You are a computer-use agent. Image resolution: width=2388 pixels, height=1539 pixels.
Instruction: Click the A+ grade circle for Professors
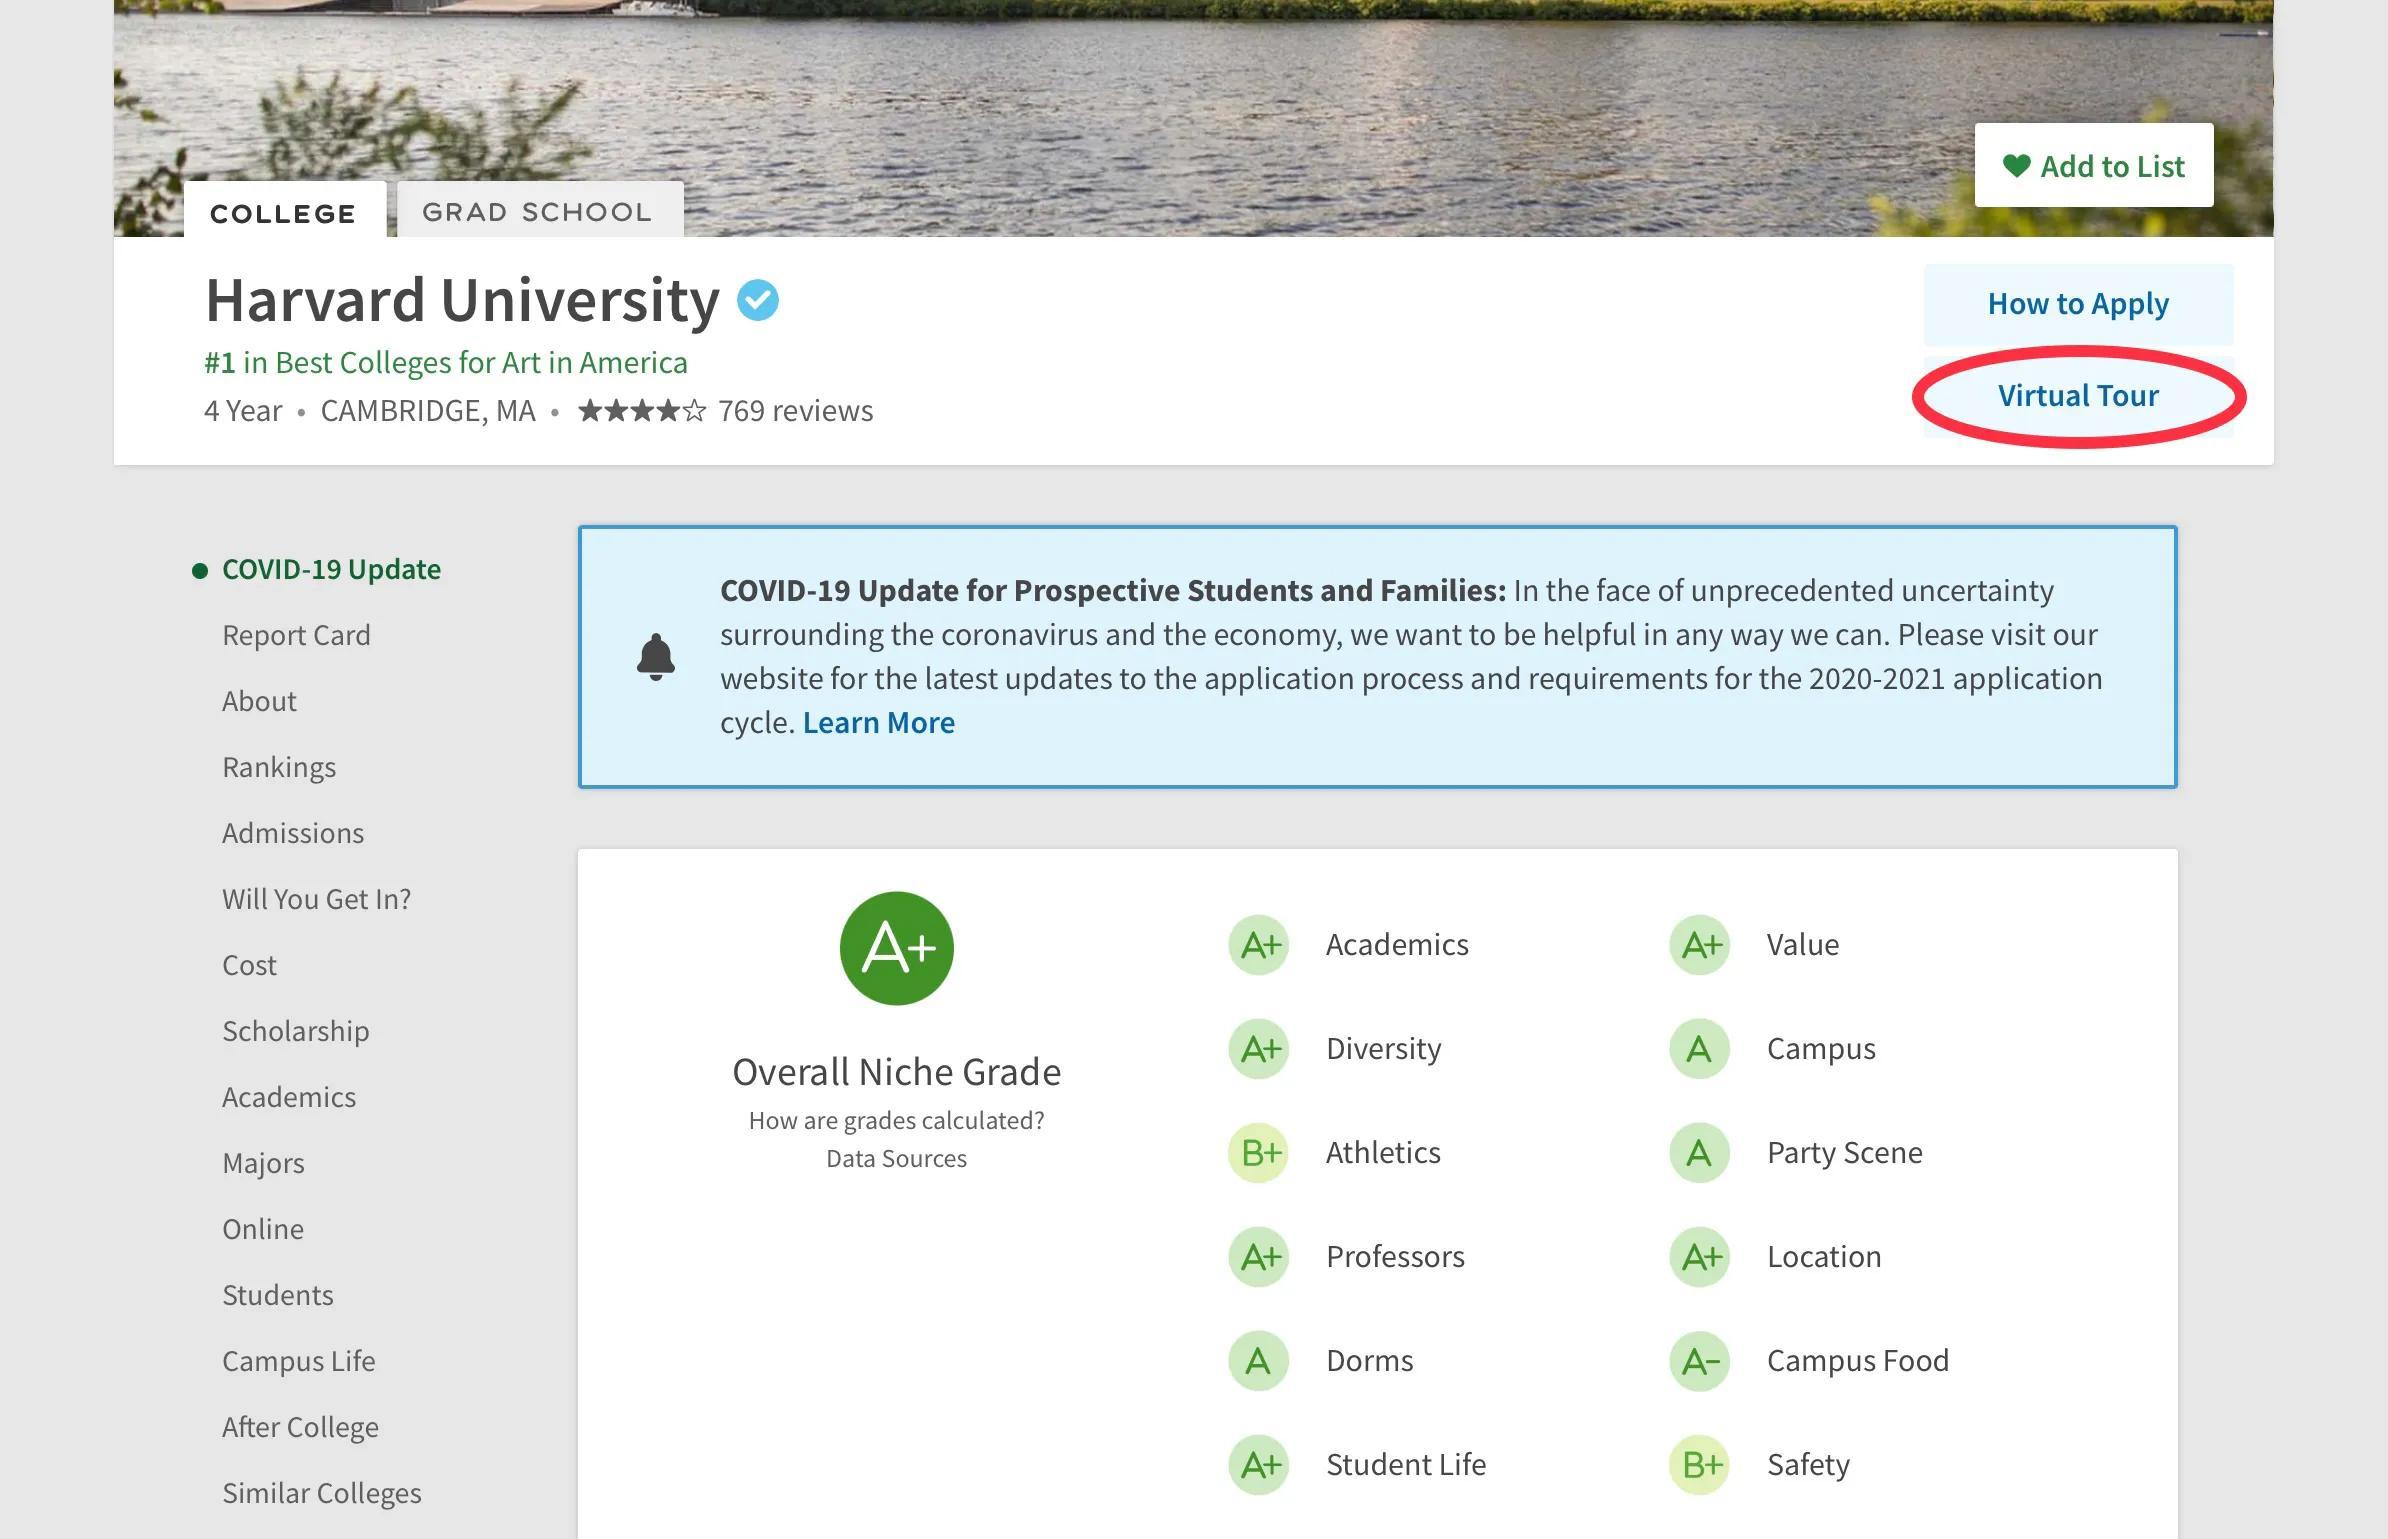tap(1258, 1257)
